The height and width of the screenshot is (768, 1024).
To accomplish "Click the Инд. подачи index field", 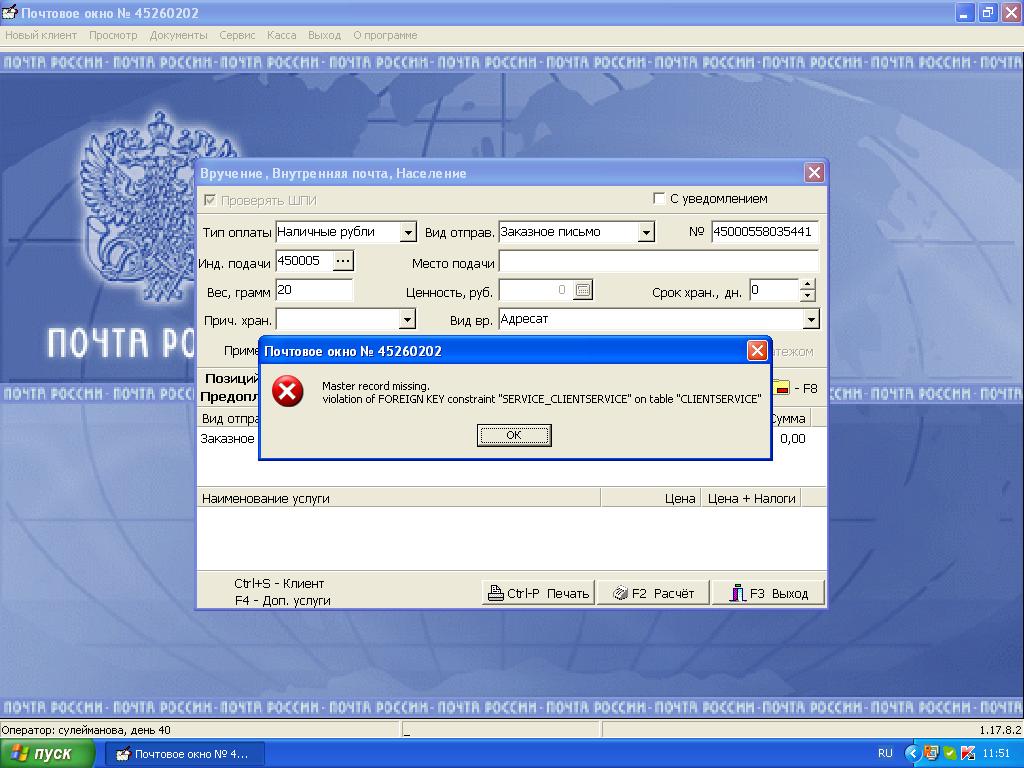I will [x=304, y=261].
